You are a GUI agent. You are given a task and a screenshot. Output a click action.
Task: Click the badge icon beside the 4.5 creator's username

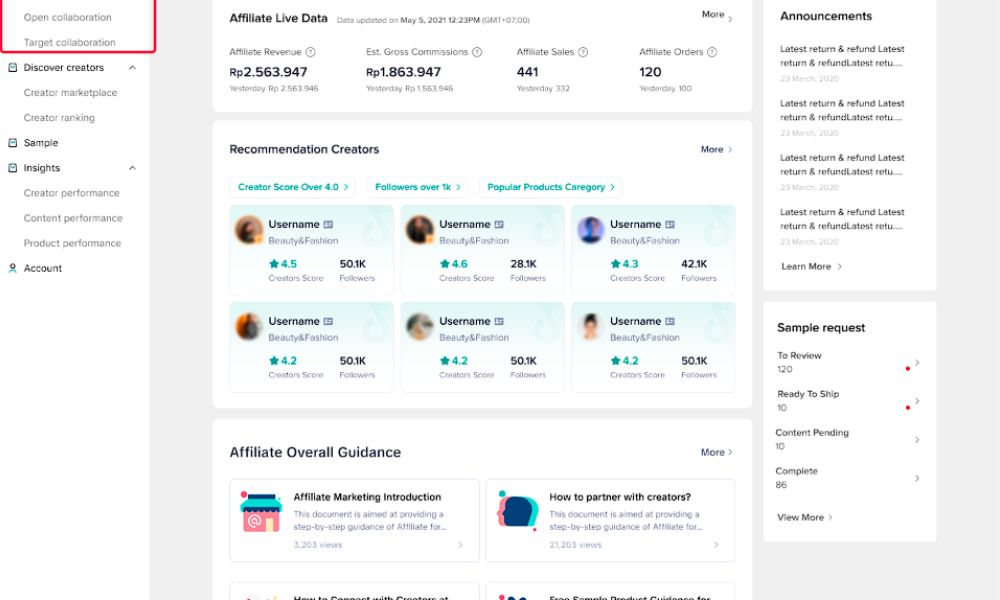(328, 224)
